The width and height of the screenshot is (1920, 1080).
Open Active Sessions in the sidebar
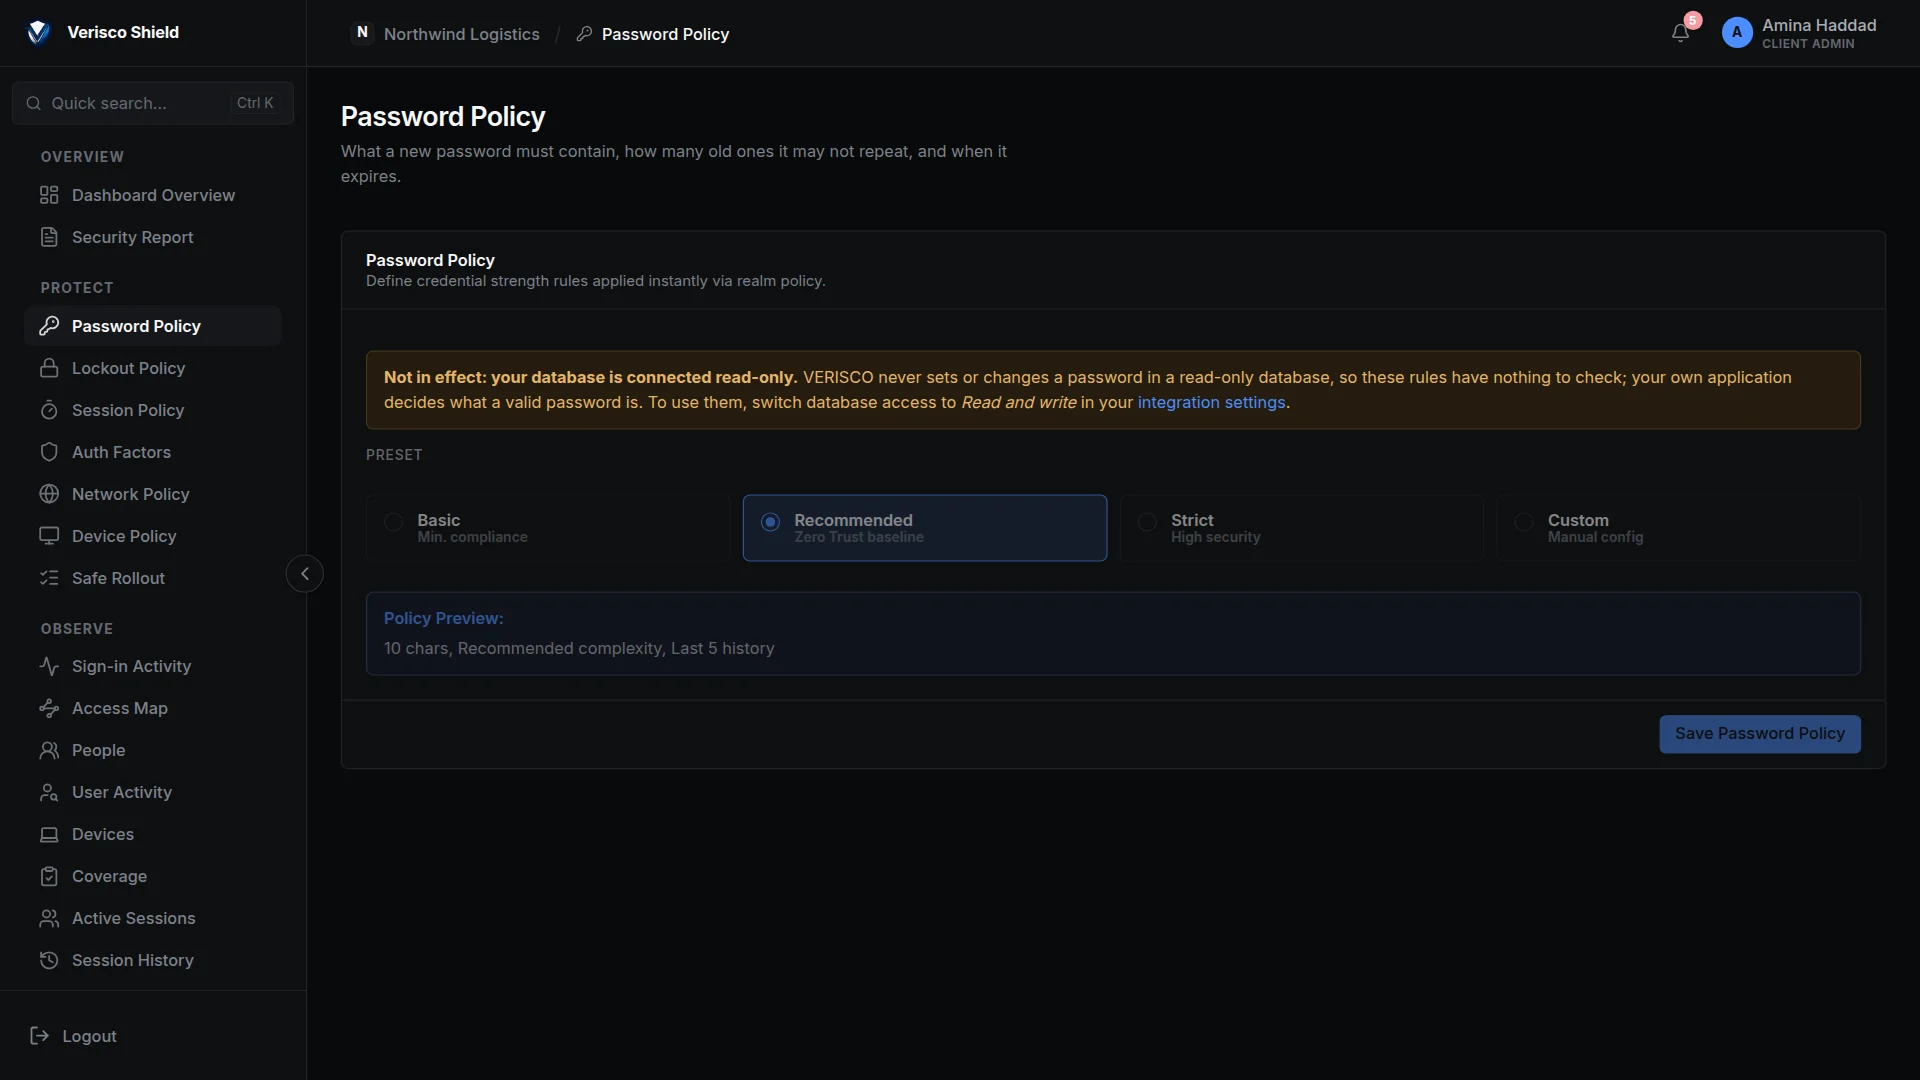click(x=153, y=918)
